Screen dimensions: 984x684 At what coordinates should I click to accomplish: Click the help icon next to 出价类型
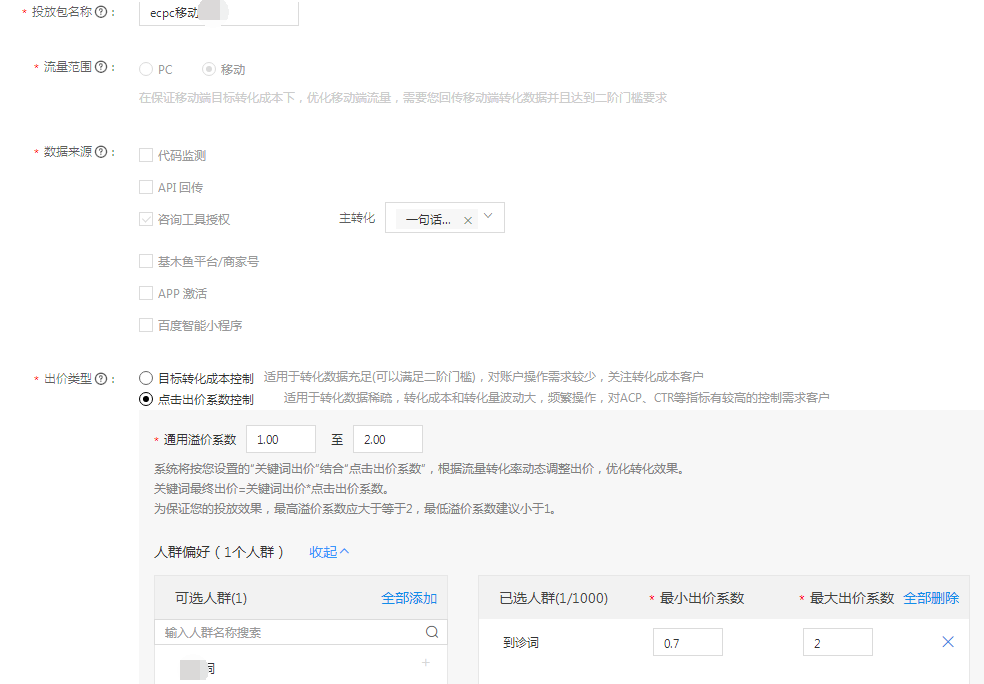[x=103, y=378]
